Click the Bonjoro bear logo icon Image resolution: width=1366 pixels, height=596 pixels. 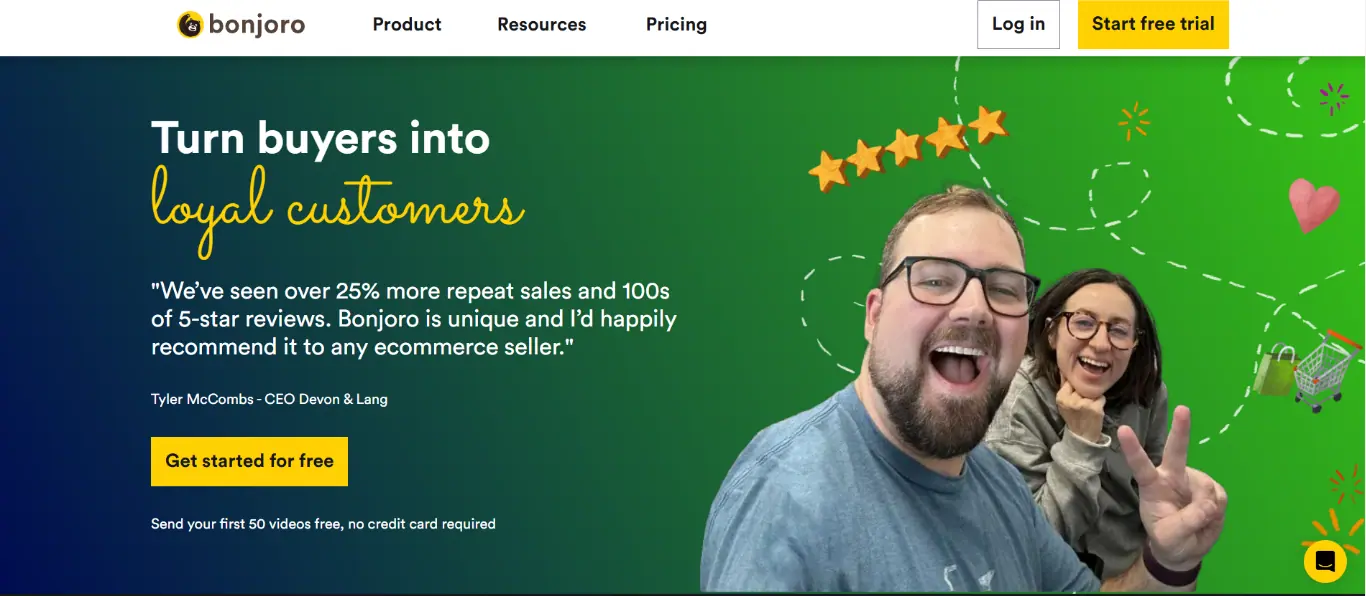click(x=190, y=25)
